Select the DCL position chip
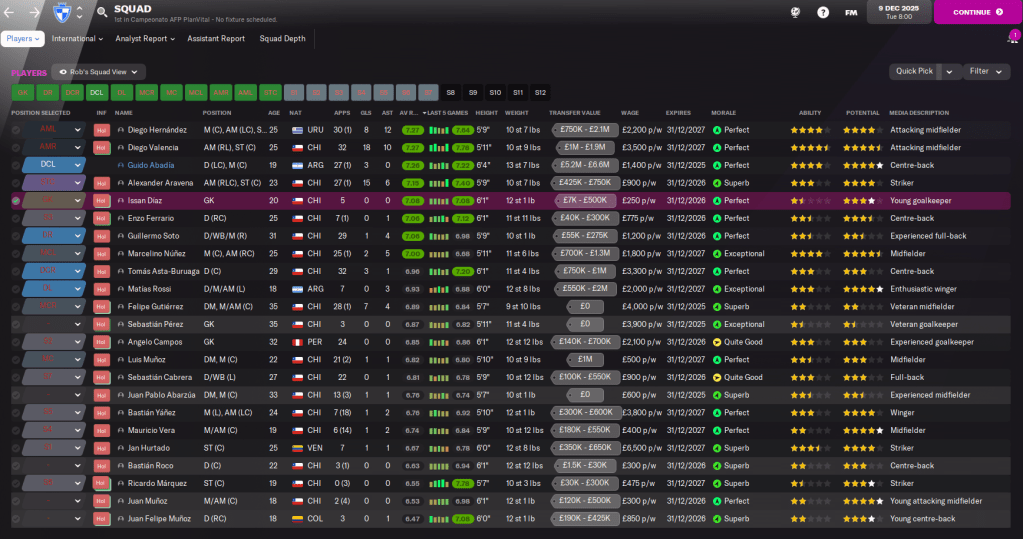Image resolution: width=1023 pixels, height=539 pixels. [x=96, y=92]
